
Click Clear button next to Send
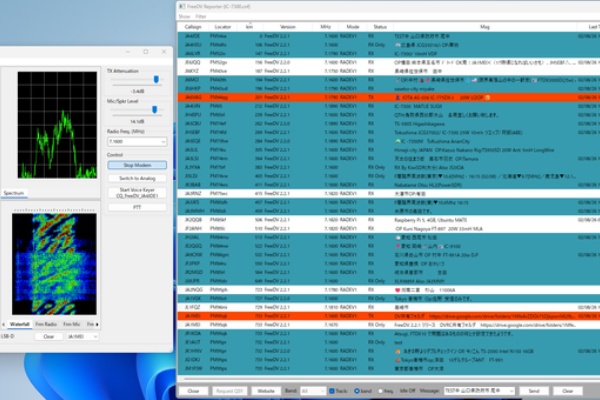point(567,391)
